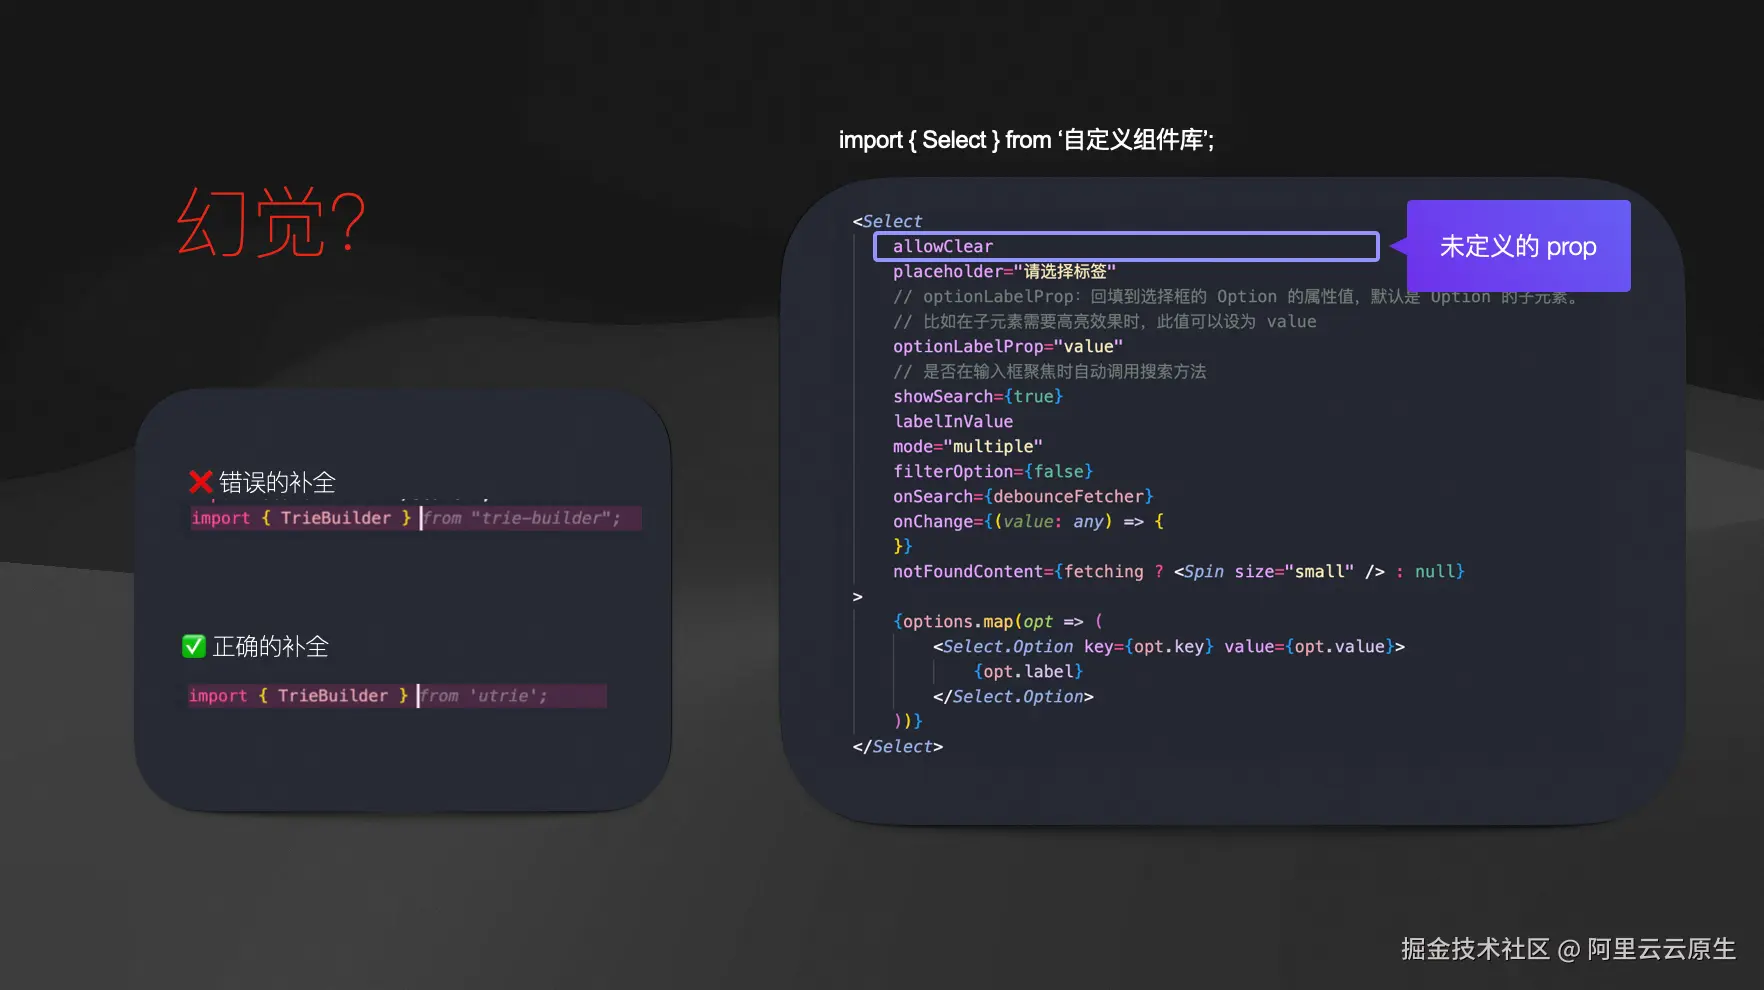Click the 未定义的 prop callout label

click(x=1518, y=246)
